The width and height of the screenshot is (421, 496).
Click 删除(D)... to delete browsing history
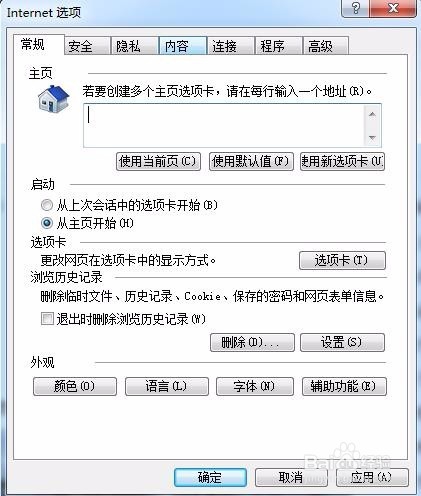tap(252, 342)
